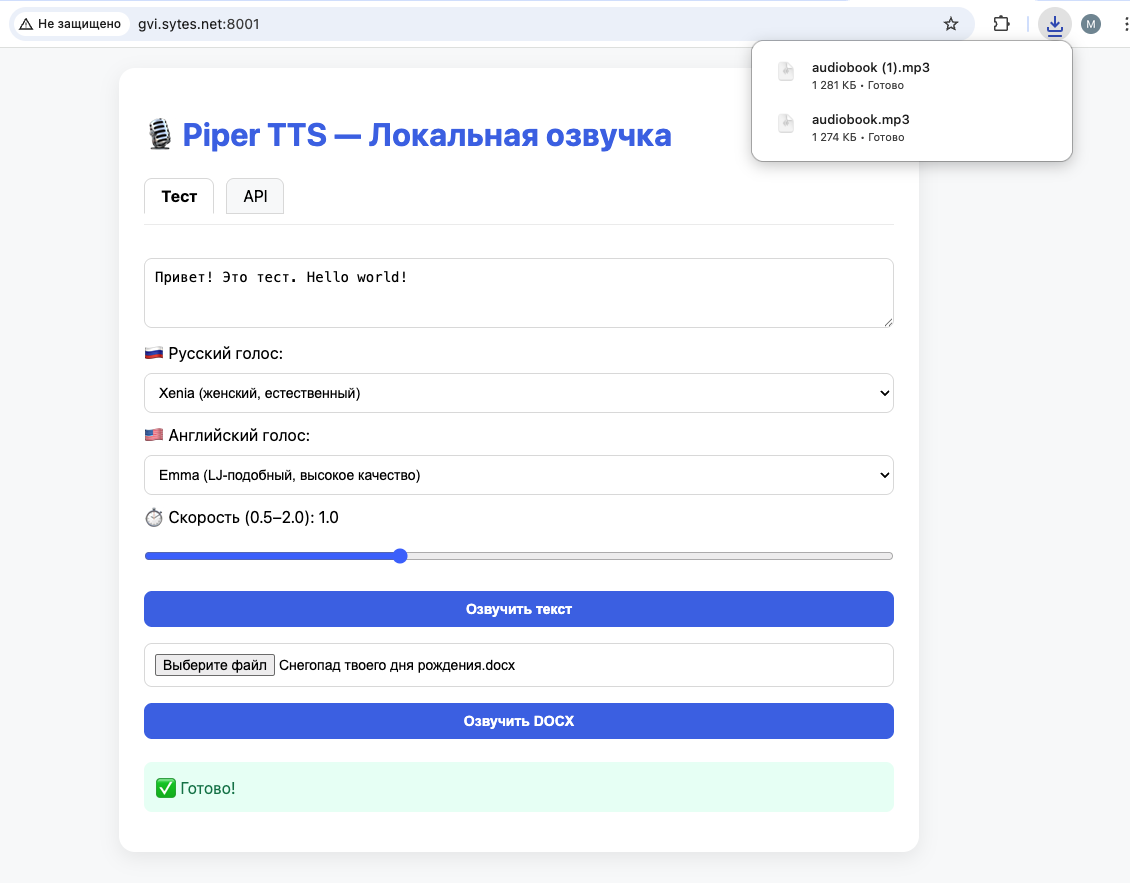1130x883 pixels.
Task: Click the green checkmark in Готово message
Action: point(165,788)
